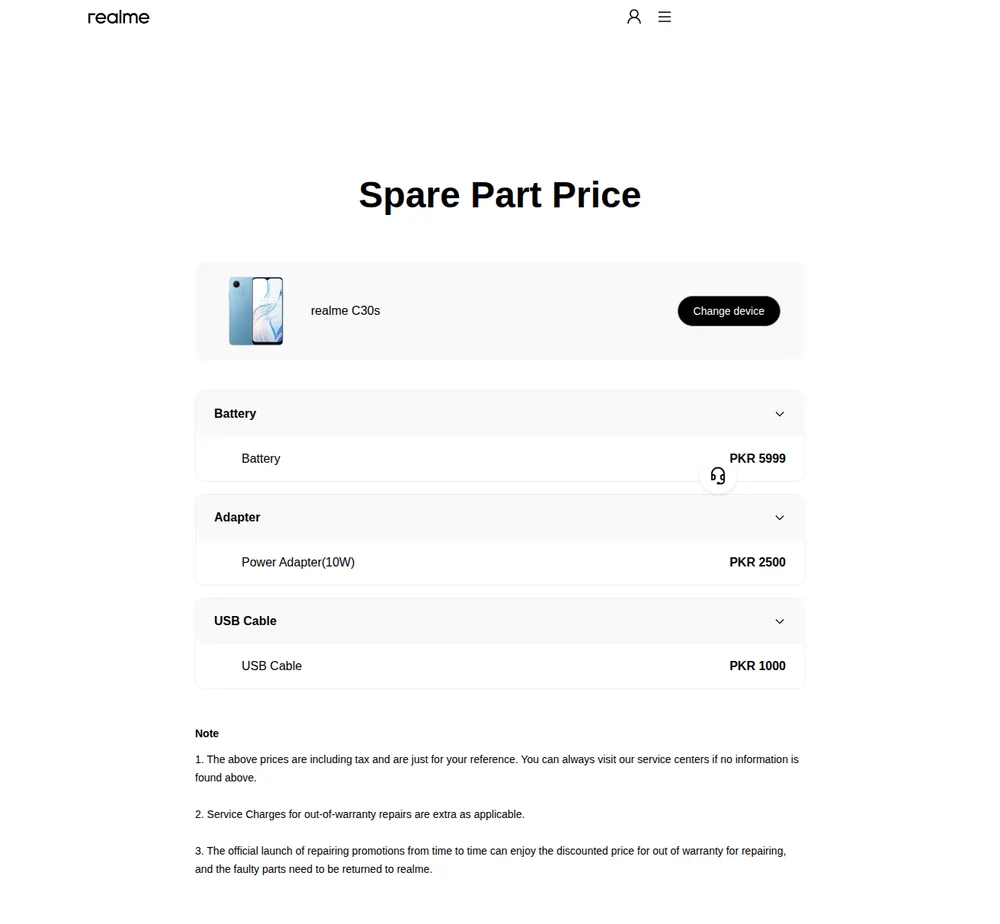This screenshot has height=924, width=1000.
Task: Click the USB Cable item row
Action: click(x=499, y=666)
